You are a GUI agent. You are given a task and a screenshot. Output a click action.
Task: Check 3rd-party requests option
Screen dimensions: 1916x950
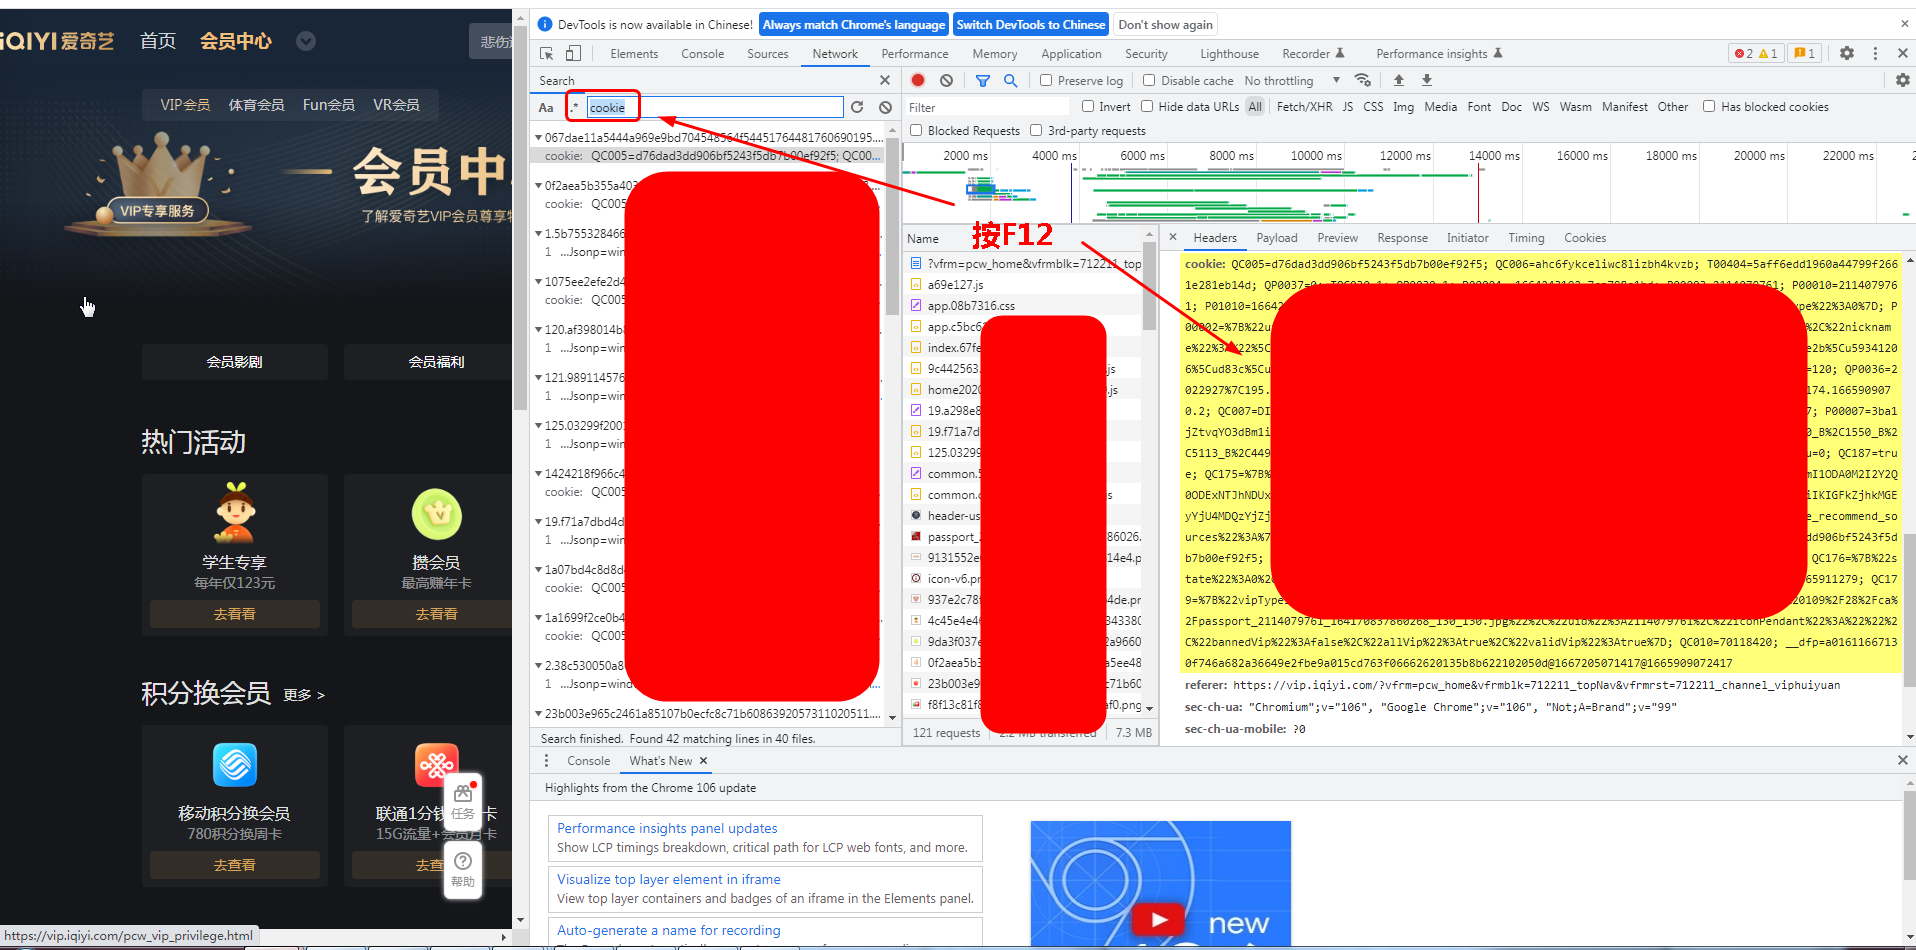click(x=1036, y=130)
